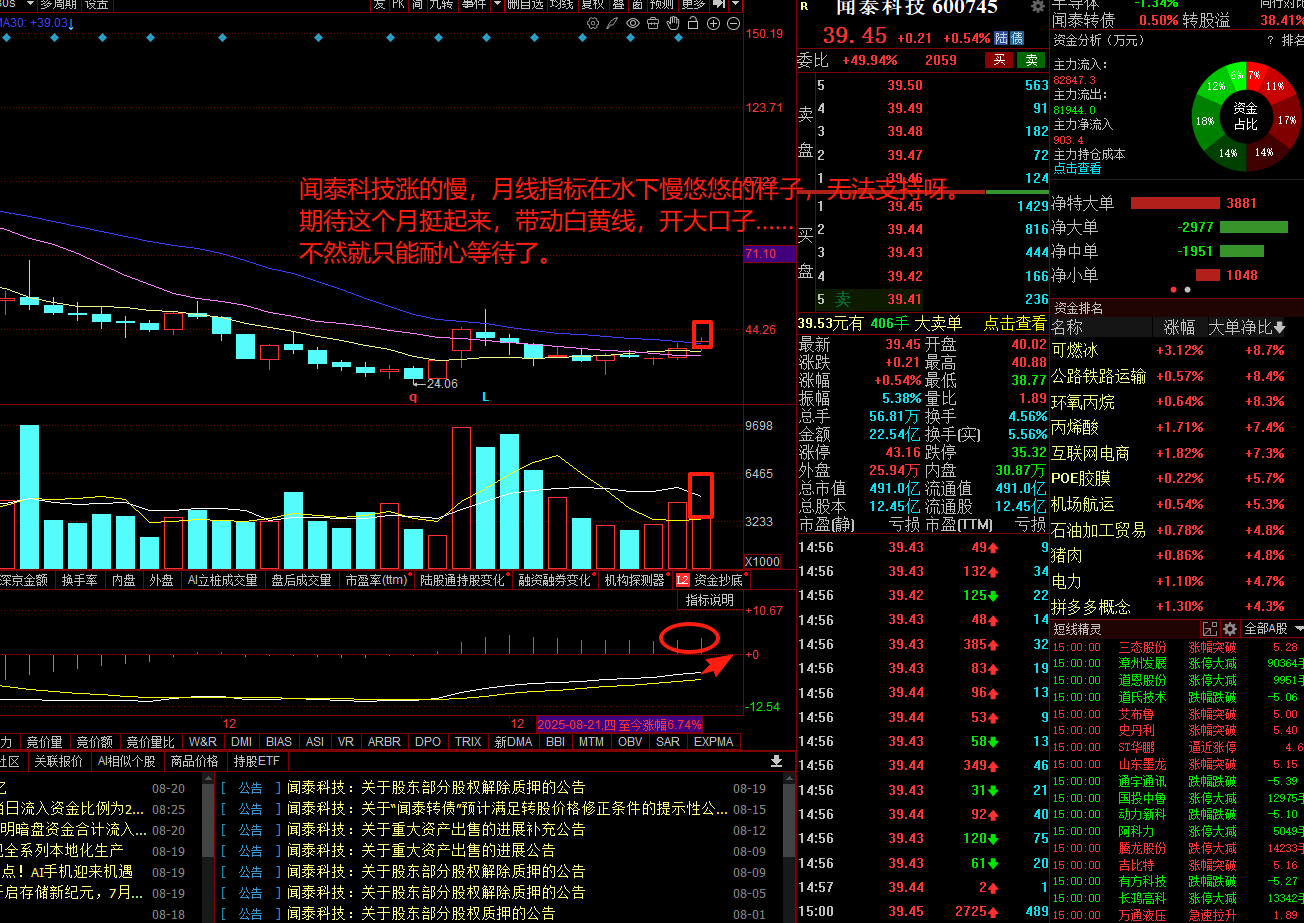The height and width of the screenshot is (923, 1304).
Task: Switch to the 市盈率(ttm) tab
Action: 376,580
